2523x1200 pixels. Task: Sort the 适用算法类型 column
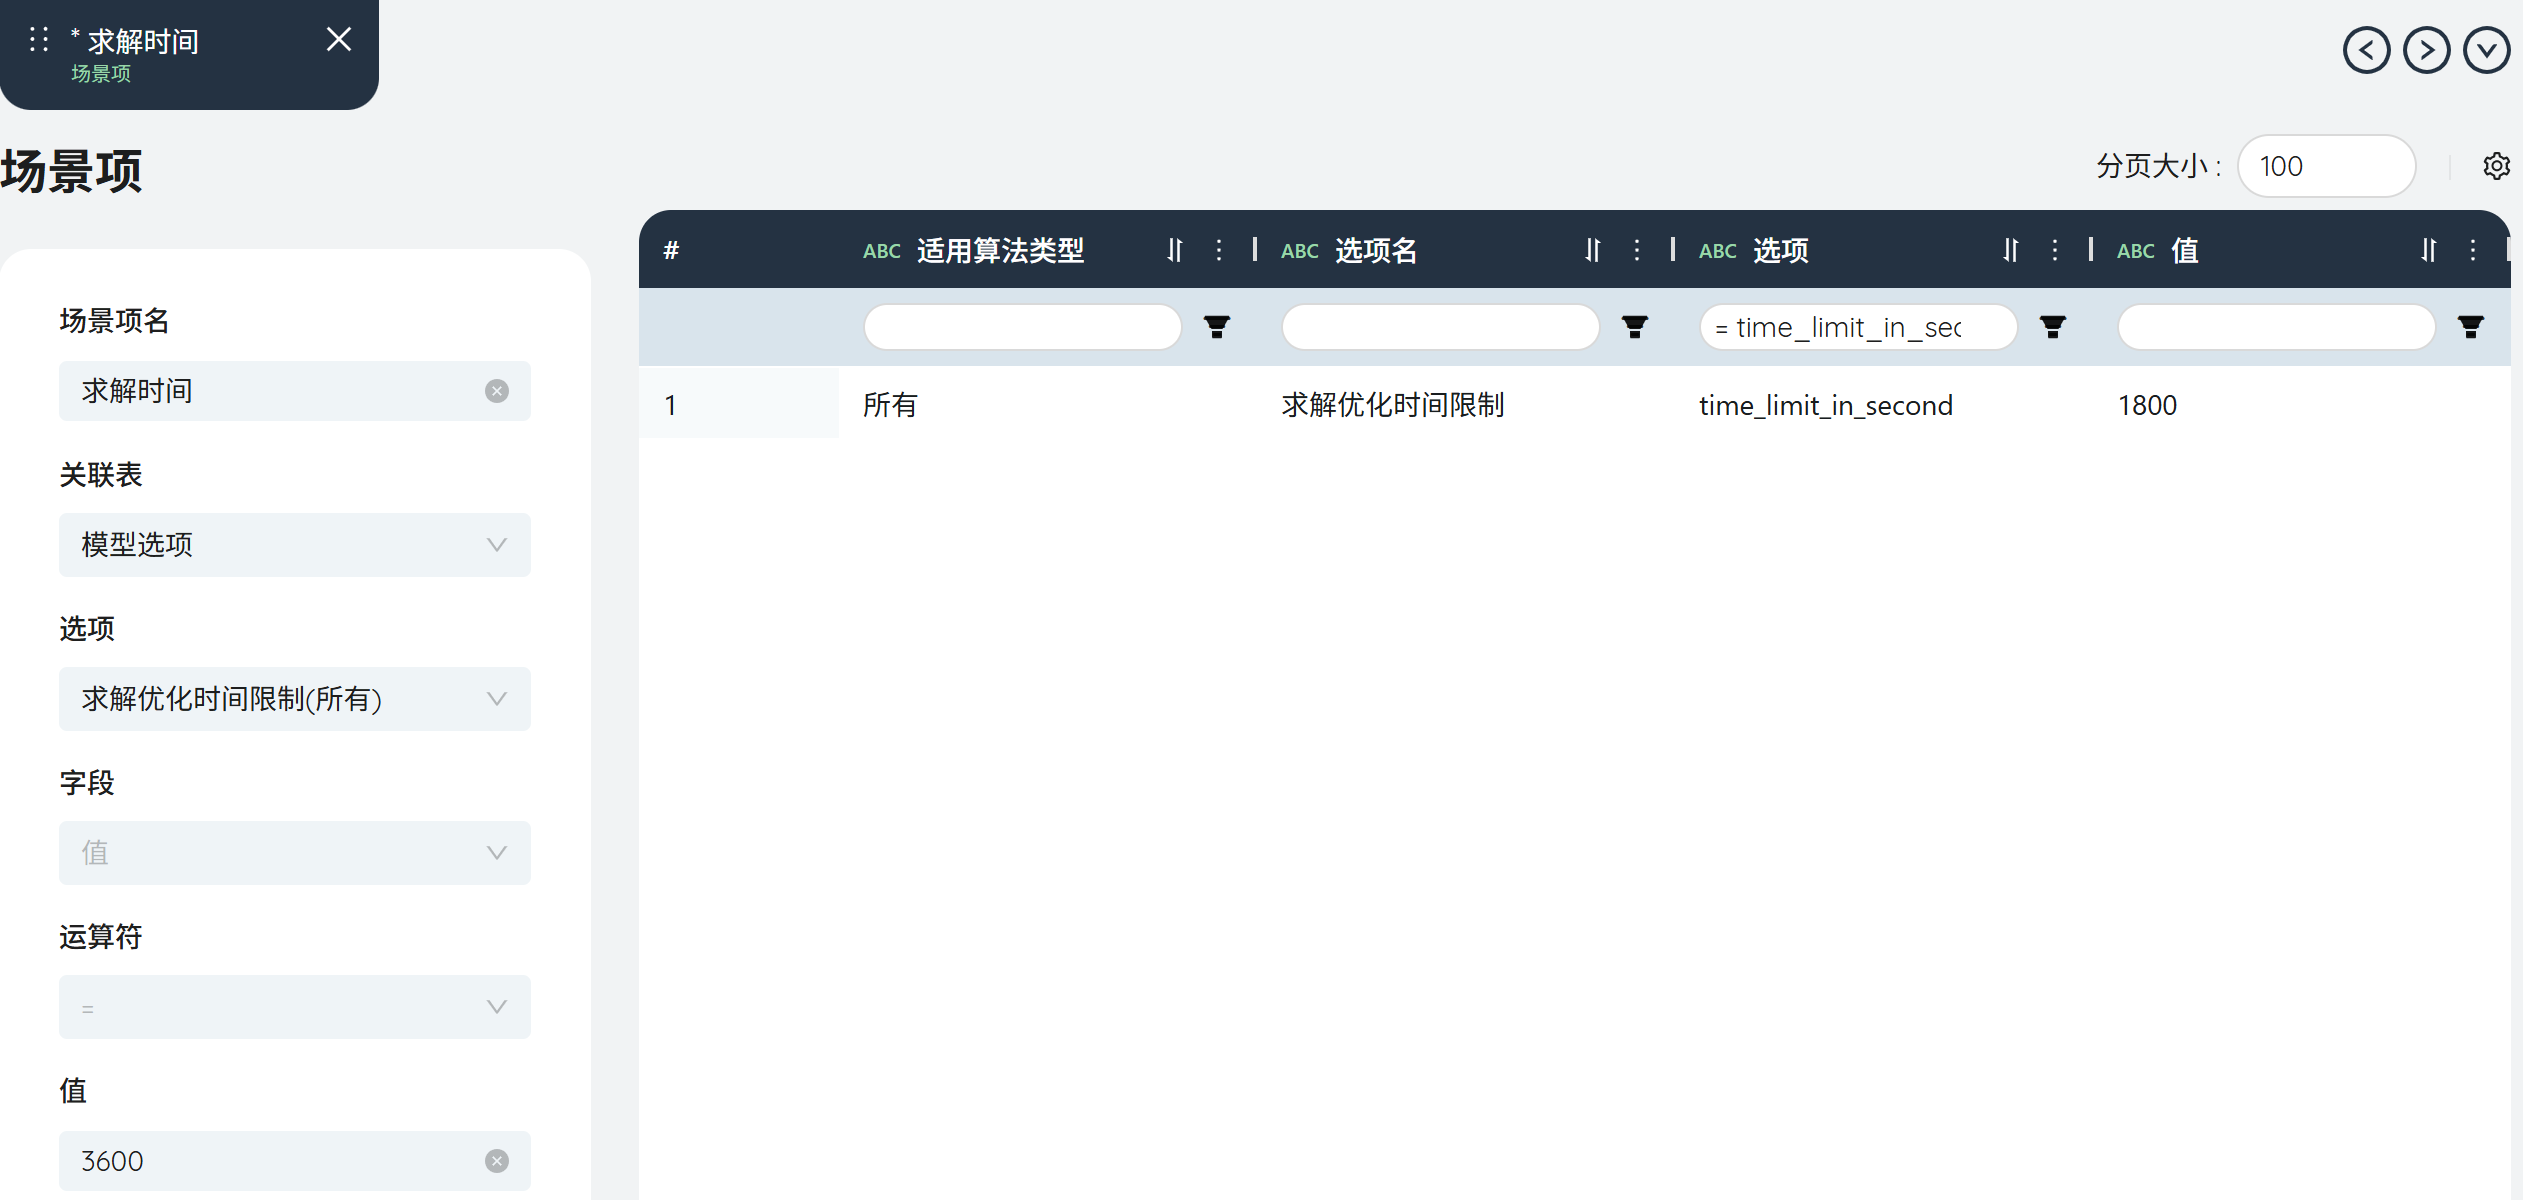[1175, 250]
